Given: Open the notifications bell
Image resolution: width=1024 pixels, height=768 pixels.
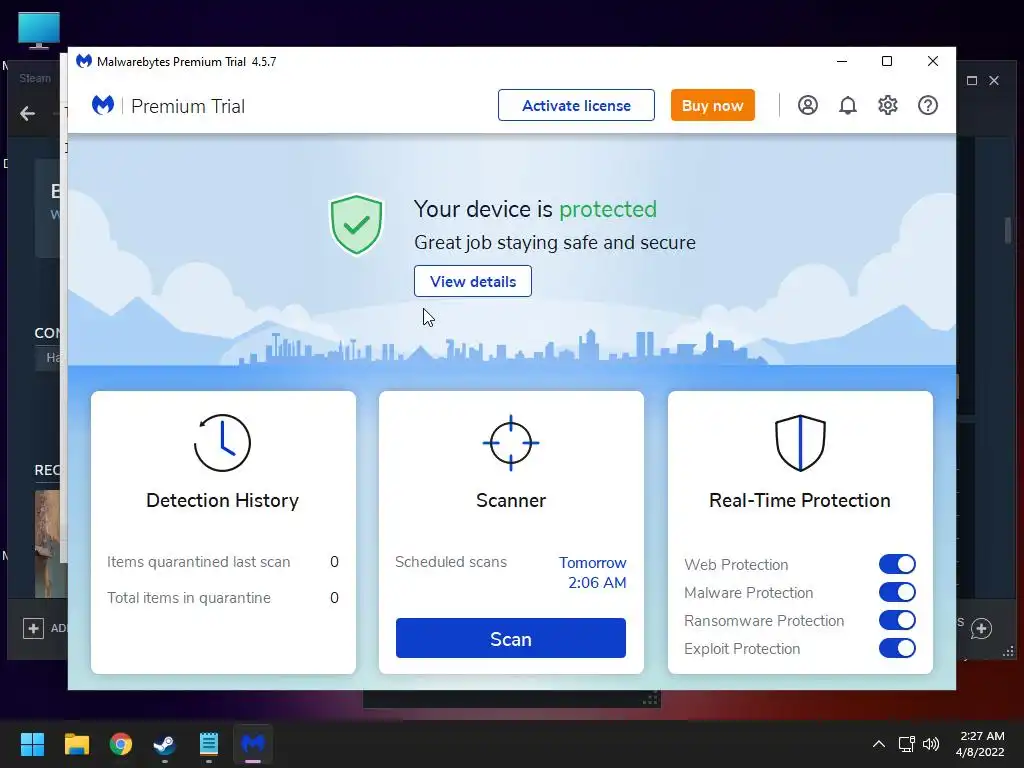Looking at the screenshot, I should click(848, 105).
